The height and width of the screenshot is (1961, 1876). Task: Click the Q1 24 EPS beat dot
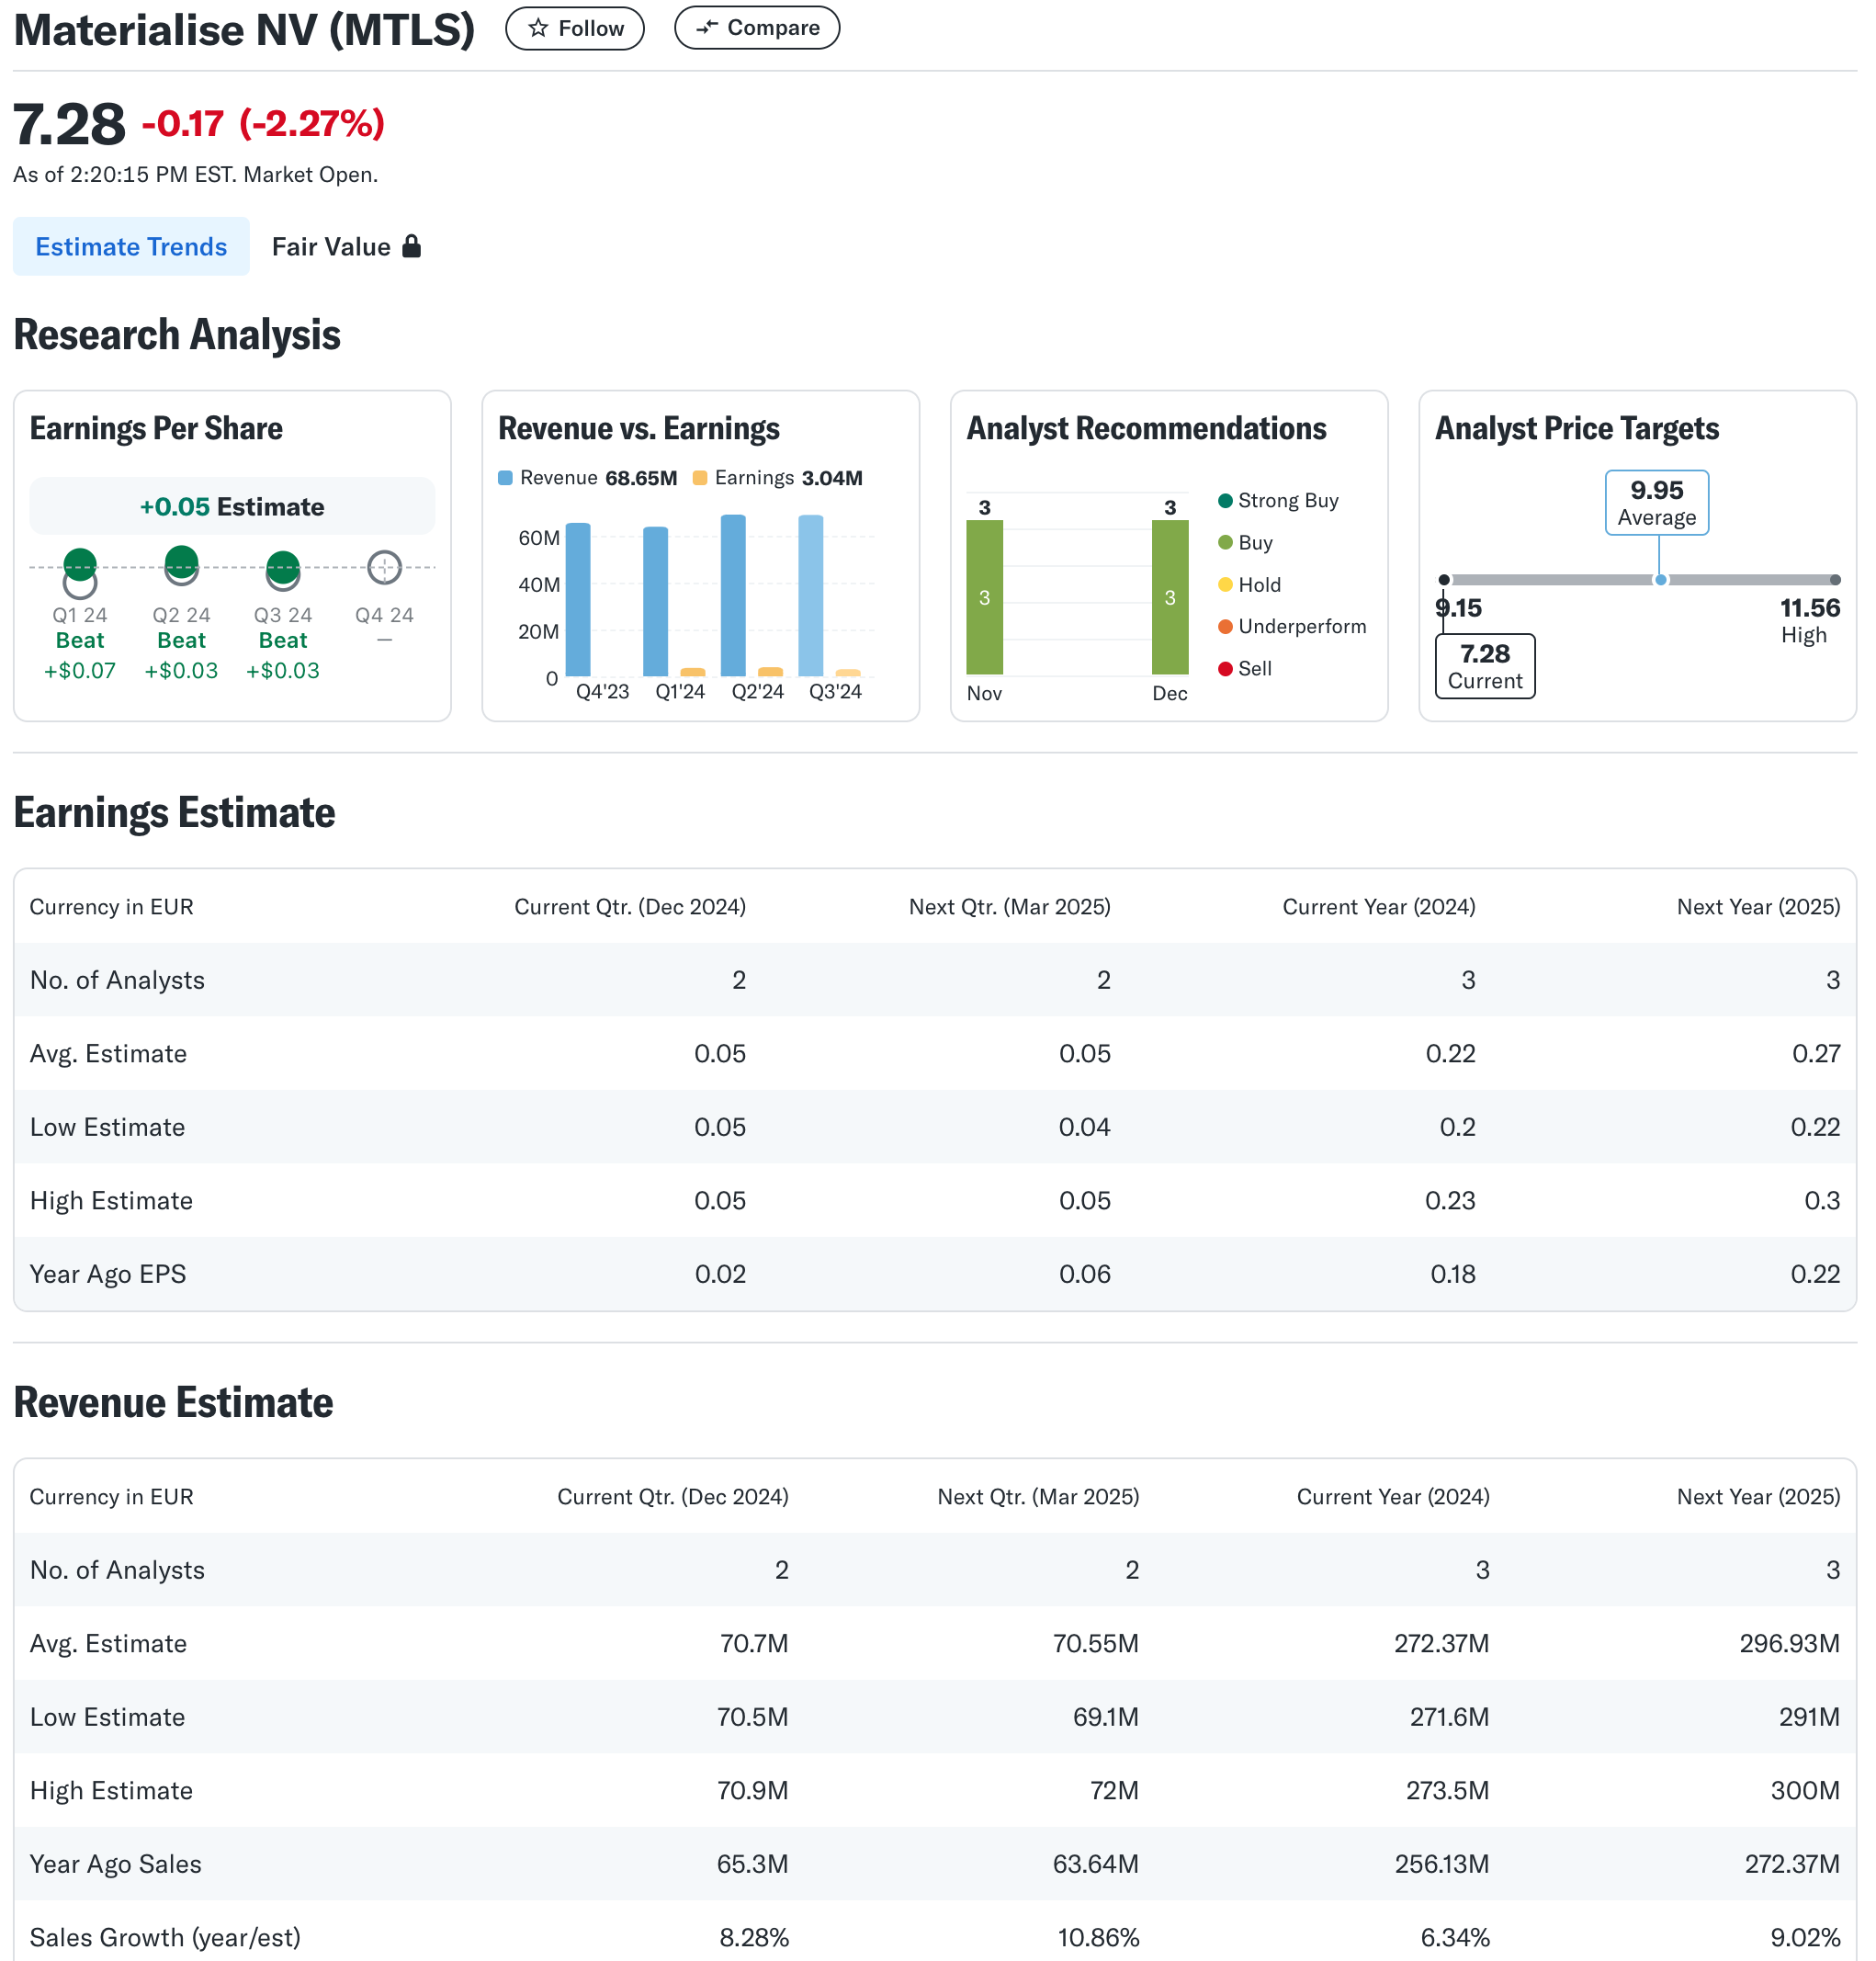(80, 563)
